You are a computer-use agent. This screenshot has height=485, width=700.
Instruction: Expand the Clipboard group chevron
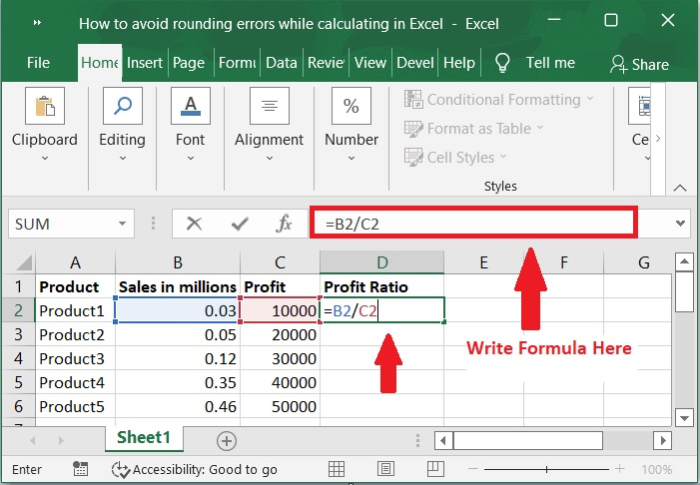pos(45,158)
